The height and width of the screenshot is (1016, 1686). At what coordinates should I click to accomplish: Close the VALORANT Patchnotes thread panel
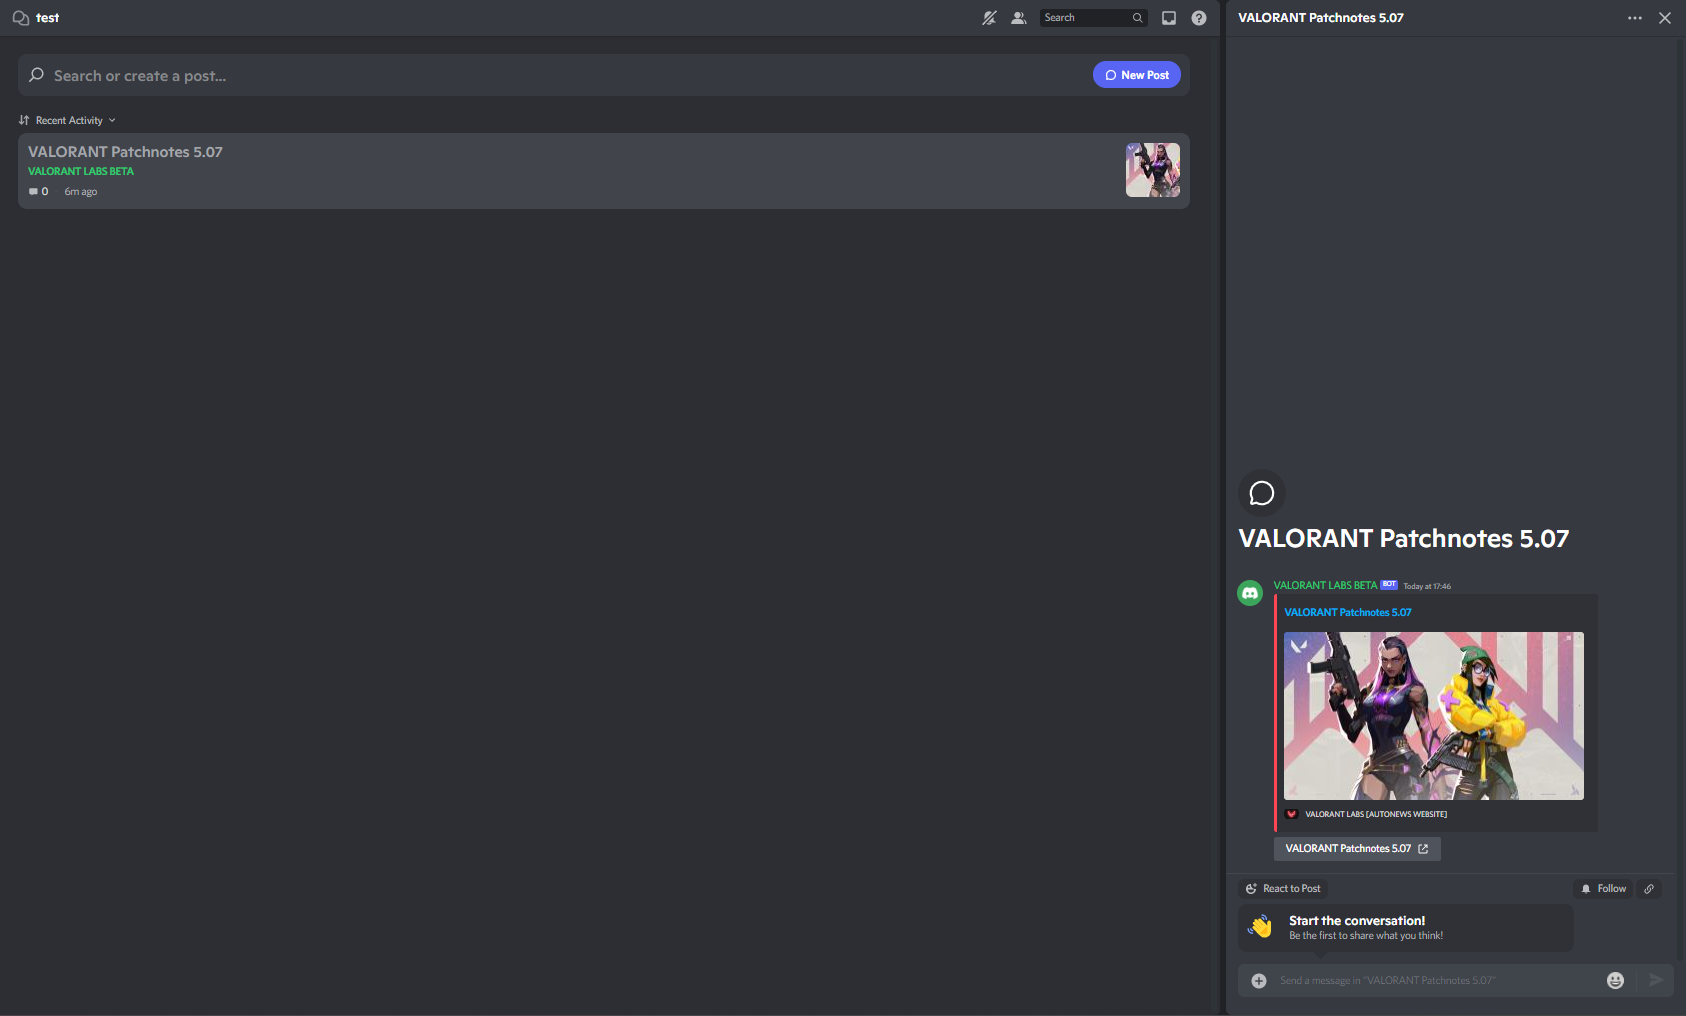[x=1665, y=18]
